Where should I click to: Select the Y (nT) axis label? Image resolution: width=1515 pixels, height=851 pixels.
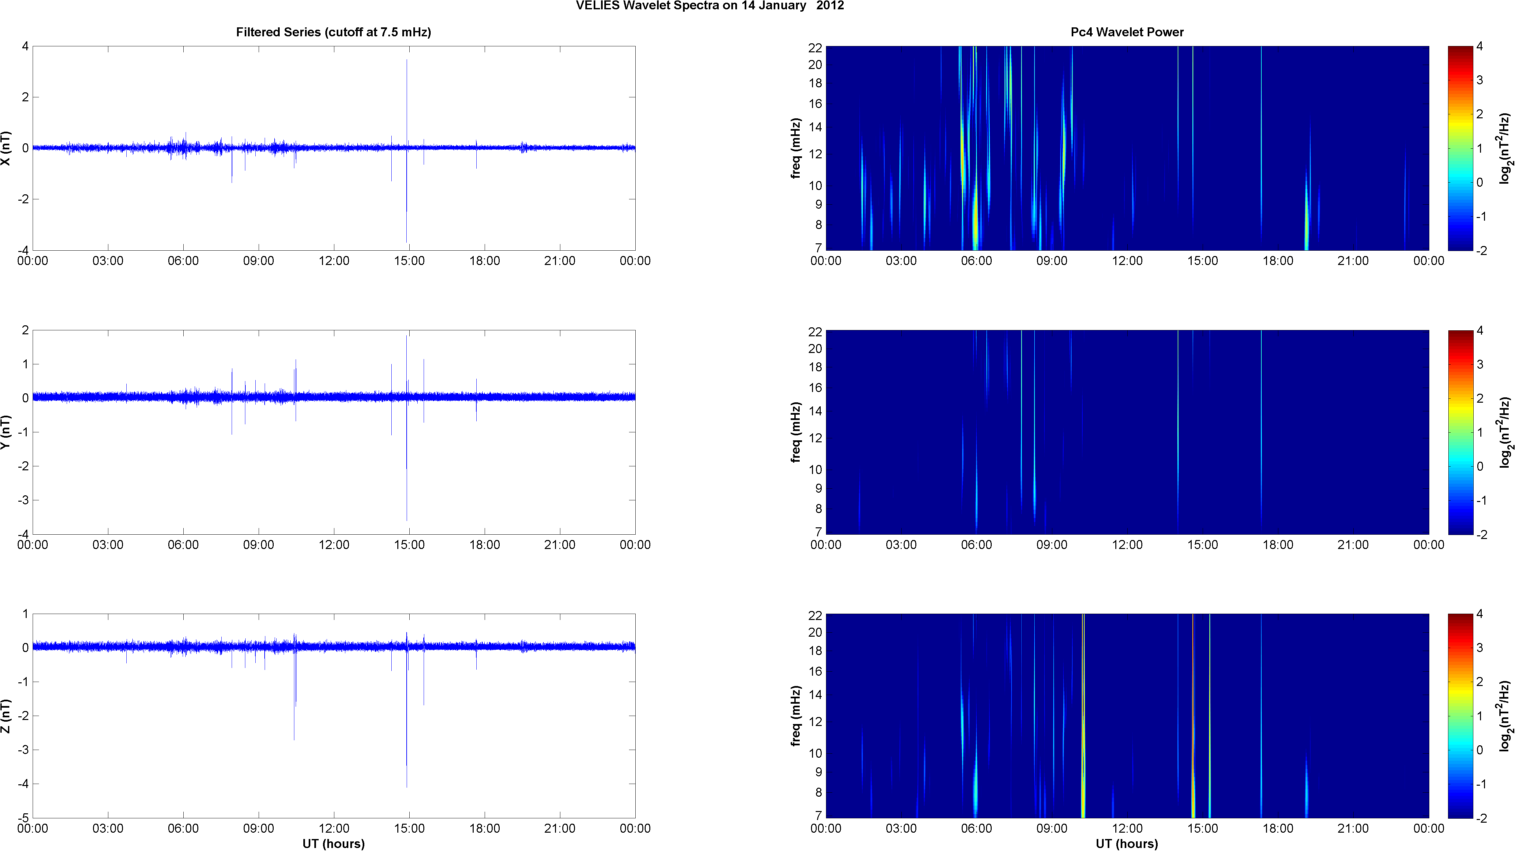pos(8,432)
